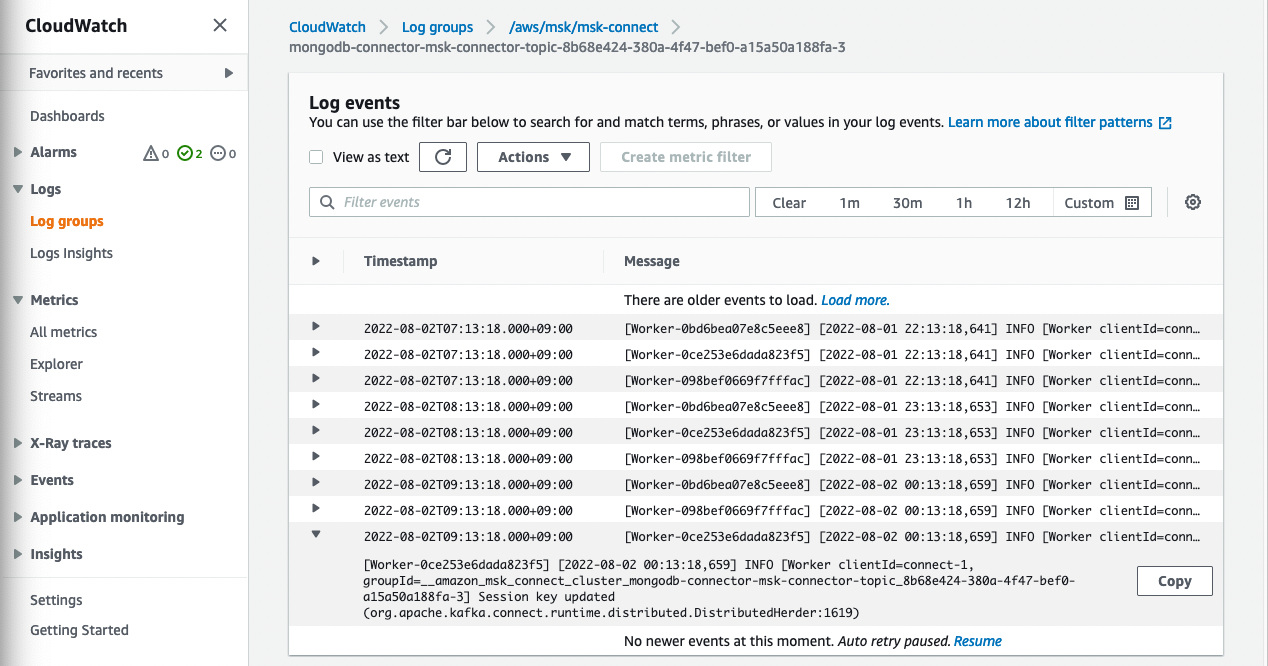Click the Log groups breadcrumb link
1268x666 pixels.
438,27
